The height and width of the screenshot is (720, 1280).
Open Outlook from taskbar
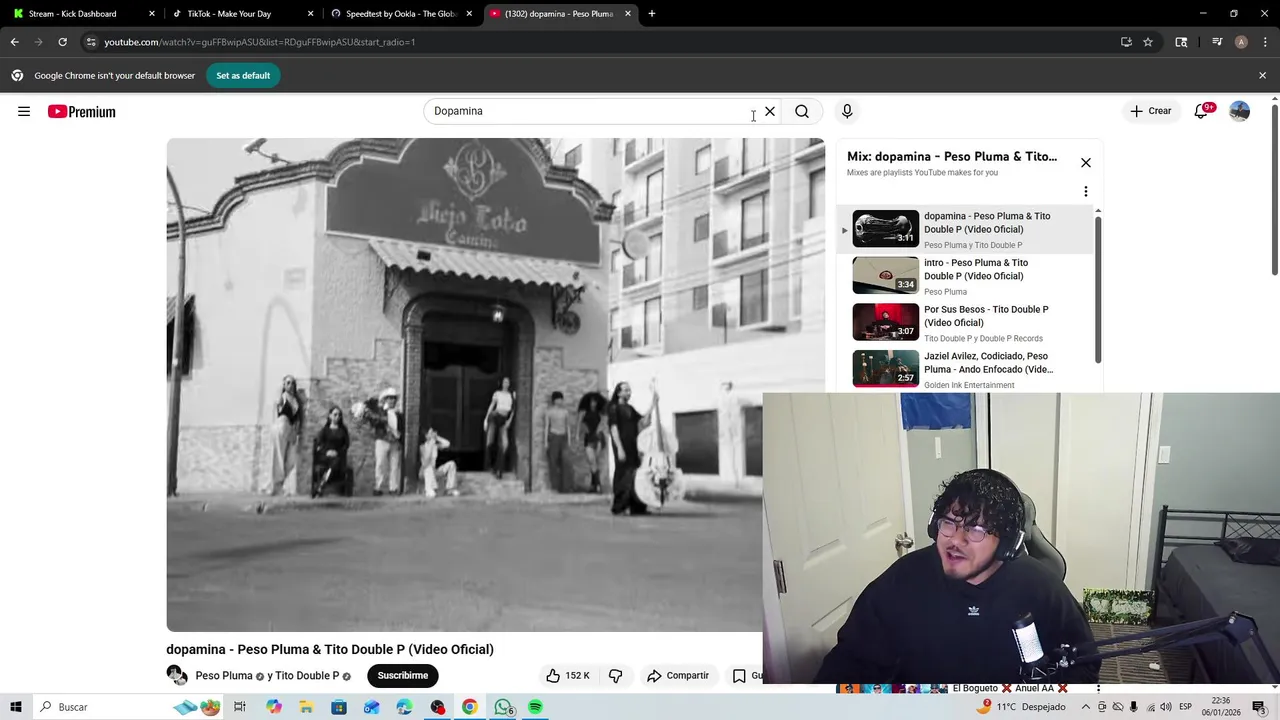(372, 707)
